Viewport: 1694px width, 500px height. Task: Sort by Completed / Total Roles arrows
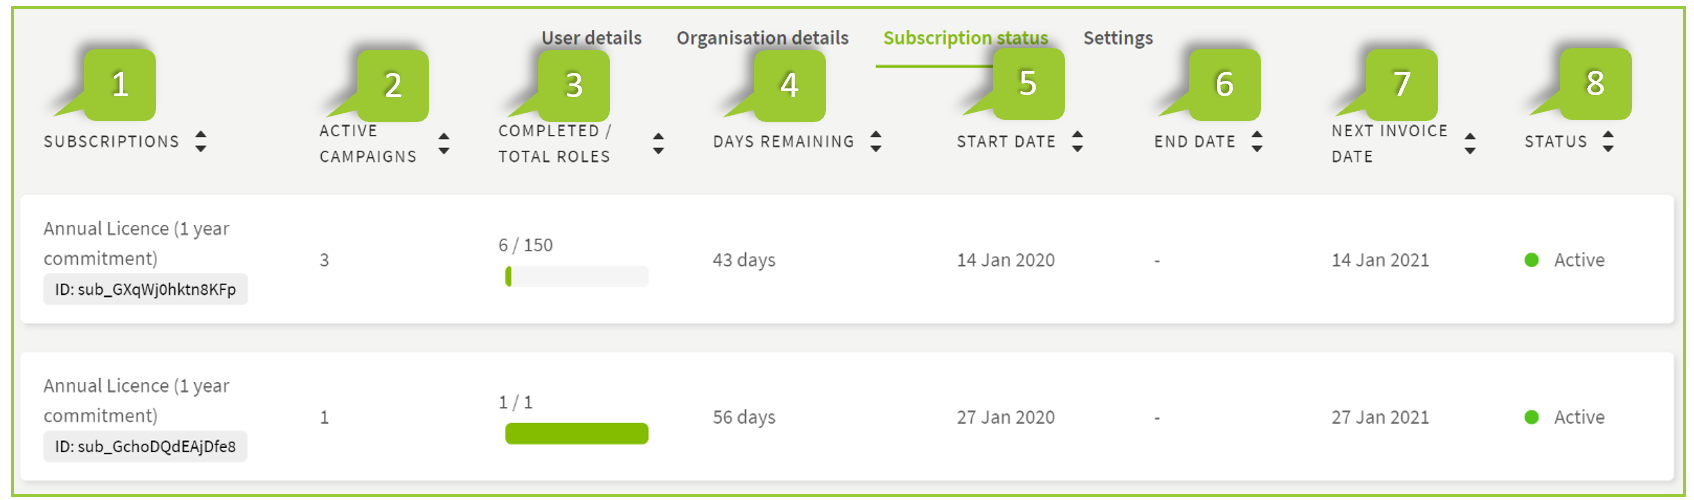pyautogui.click(x=658, y=144)
